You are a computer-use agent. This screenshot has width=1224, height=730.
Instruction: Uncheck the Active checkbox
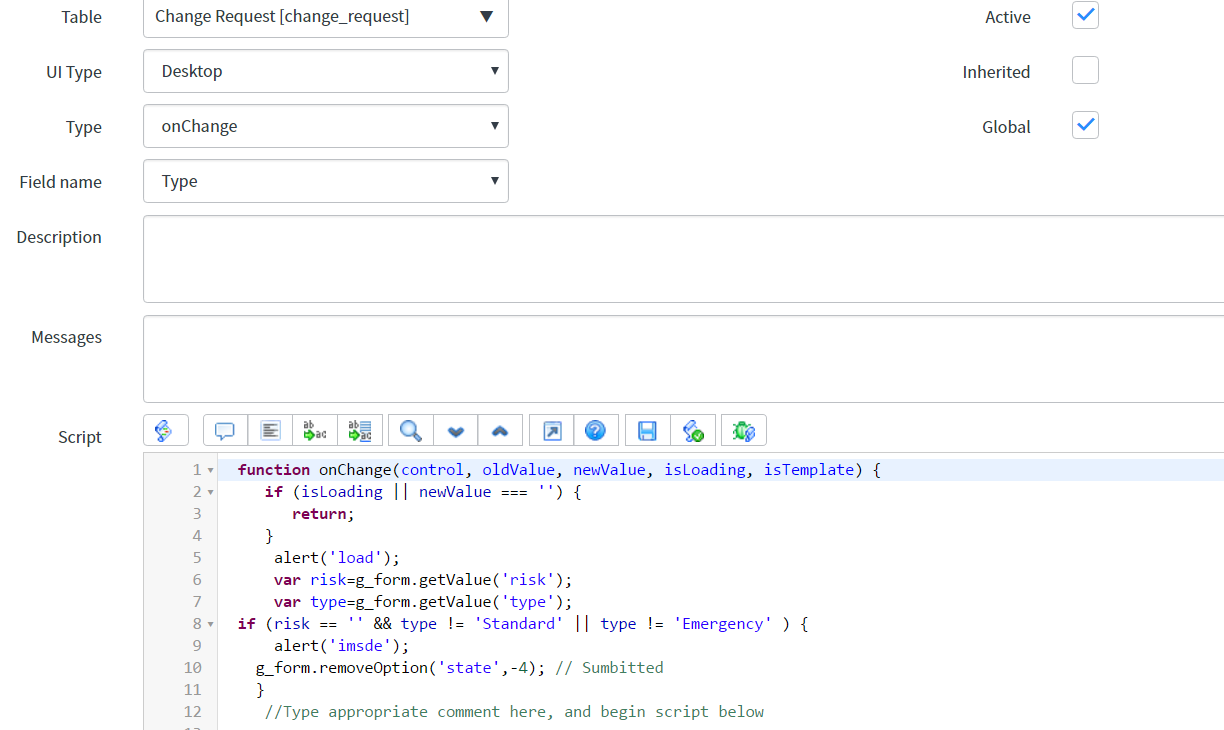(1085, 15)
